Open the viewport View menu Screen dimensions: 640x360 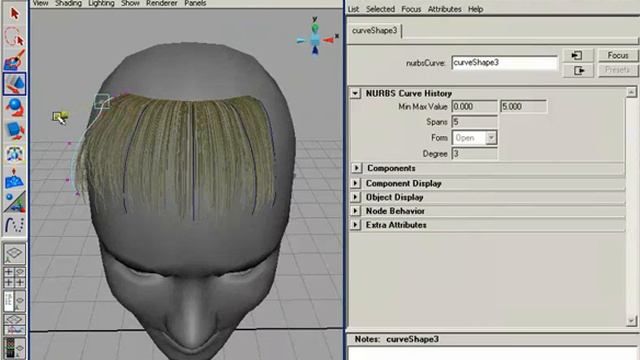40,3
